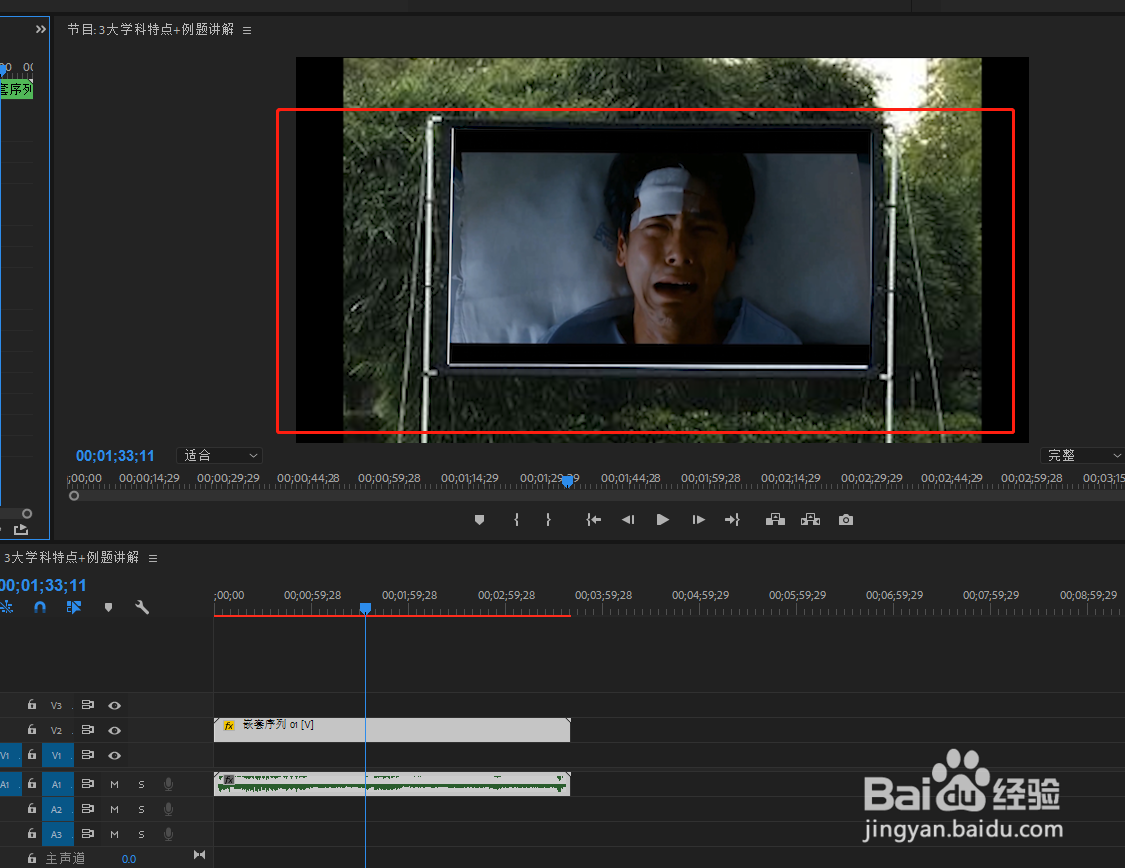Mute audio track A2

114,809
